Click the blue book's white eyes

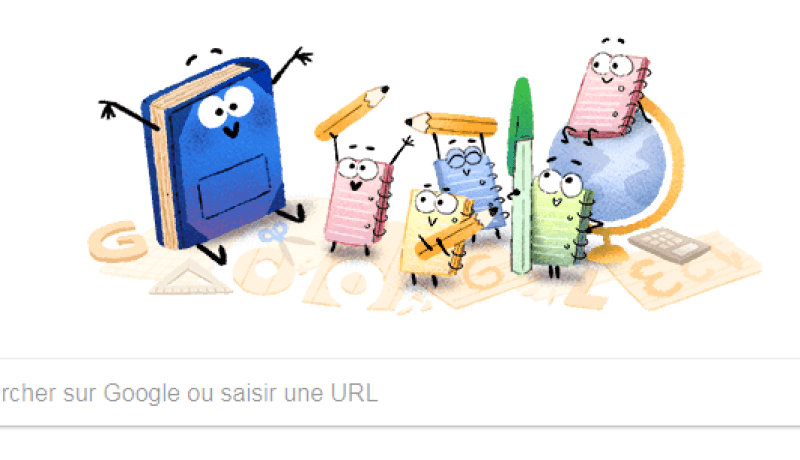tap(226, 106)
